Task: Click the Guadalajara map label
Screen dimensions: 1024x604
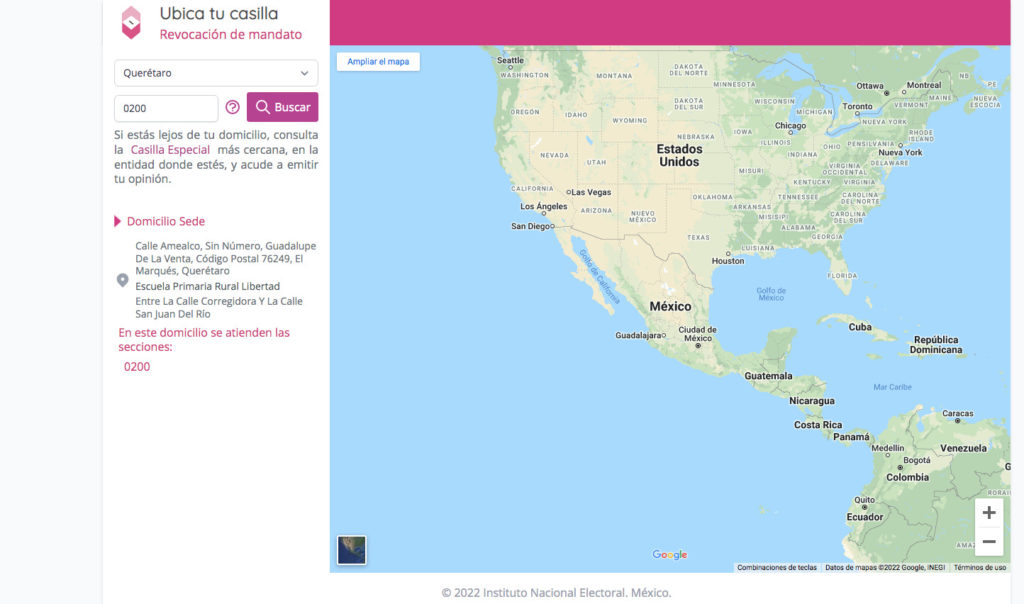Action: (x=638, y=335)
